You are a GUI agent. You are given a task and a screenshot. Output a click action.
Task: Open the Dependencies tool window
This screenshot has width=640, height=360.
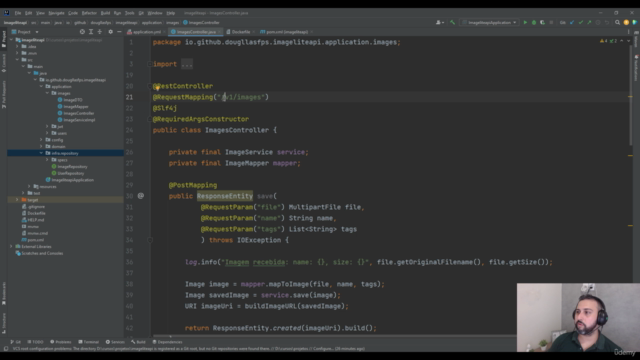click(x=167, y=342)
